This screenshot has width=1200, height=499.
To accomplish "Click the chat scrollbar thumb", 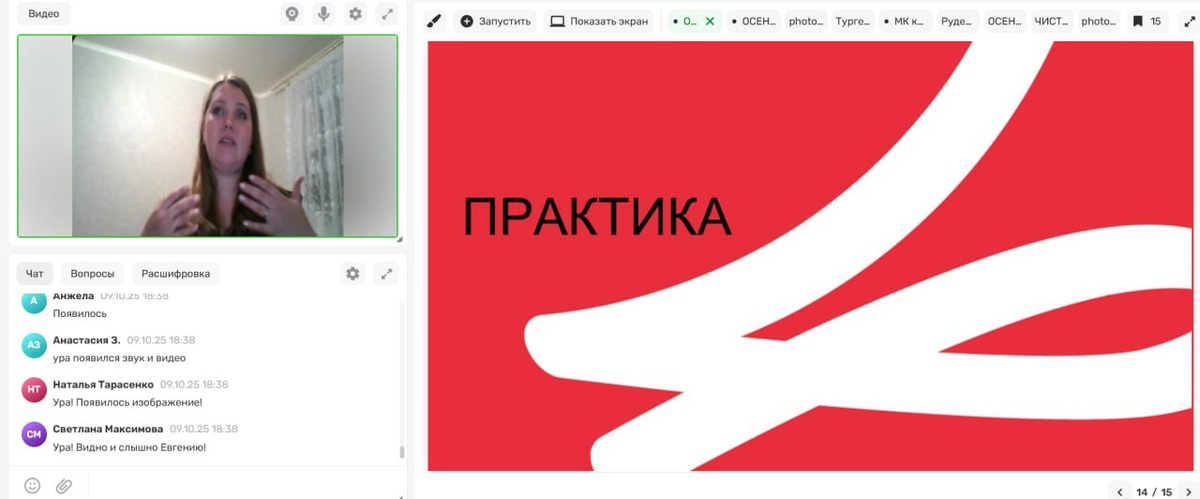I will (x=402, y=452).
